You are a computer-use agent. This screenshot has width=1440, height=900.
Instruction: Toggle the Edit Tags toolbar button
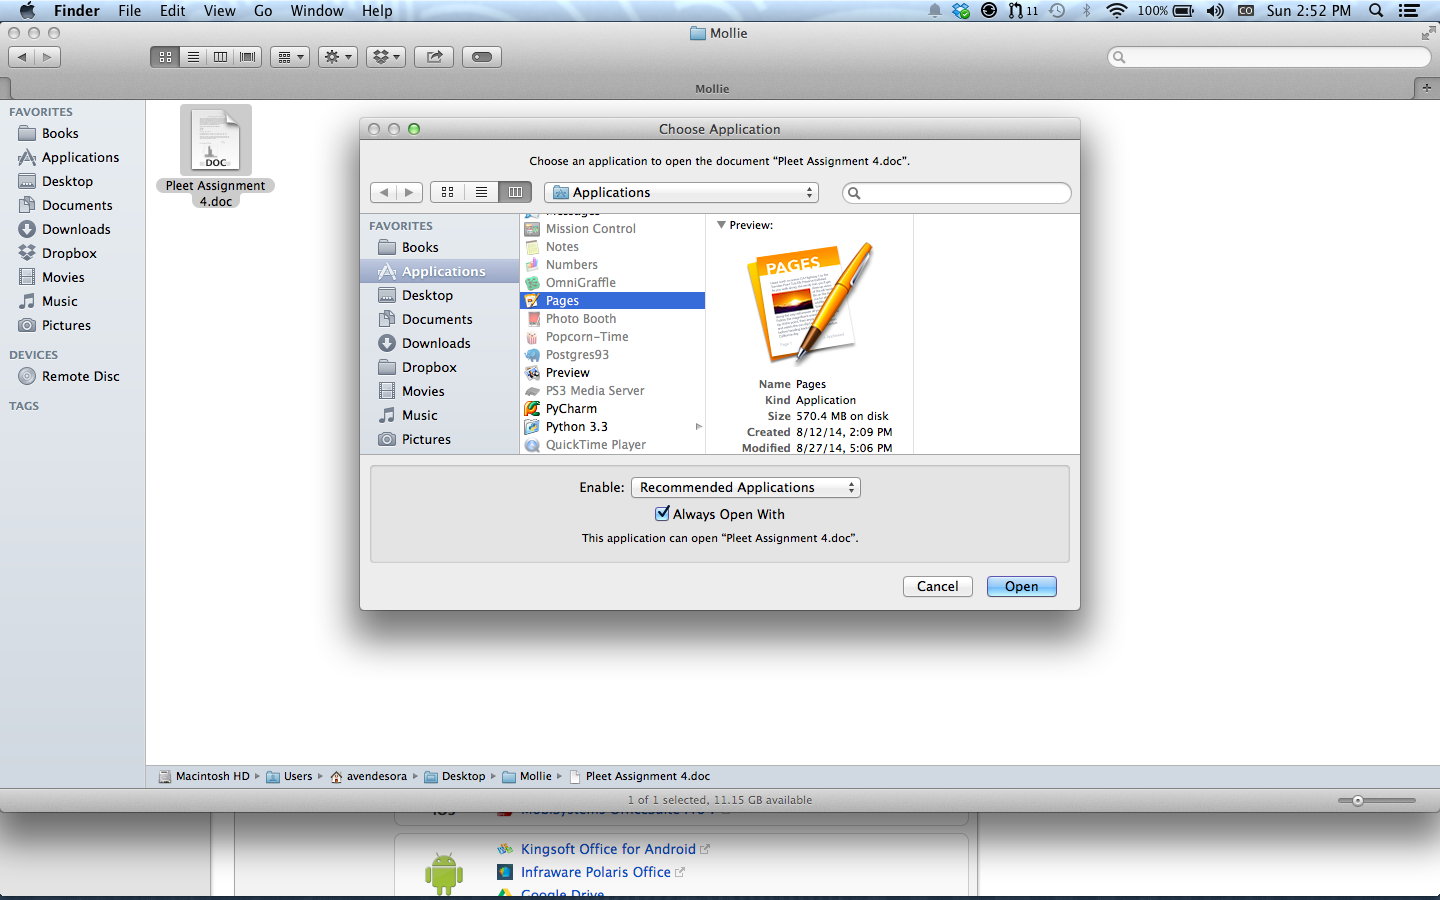point(481,57)
